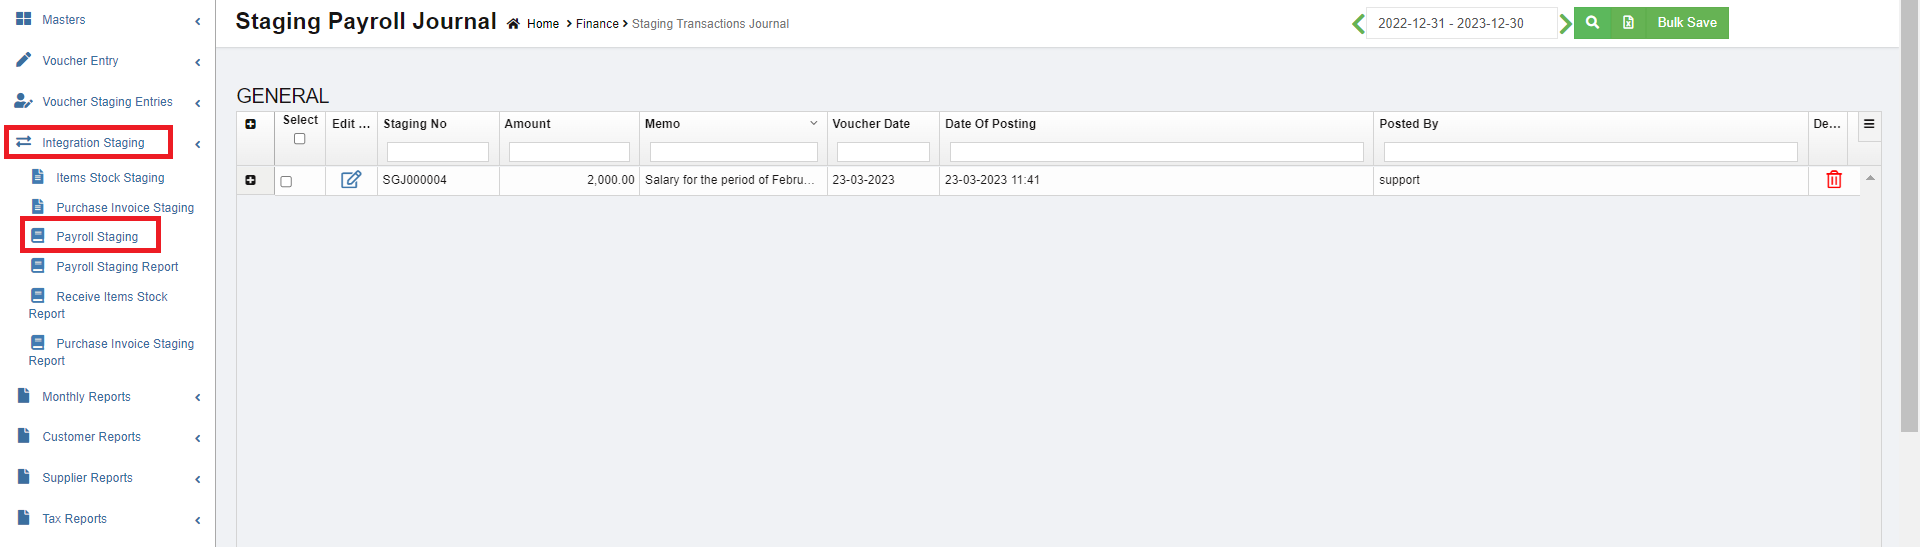Click the Staging No filter field
Viewport: 1920px width, 547px height.
(437, 152)
